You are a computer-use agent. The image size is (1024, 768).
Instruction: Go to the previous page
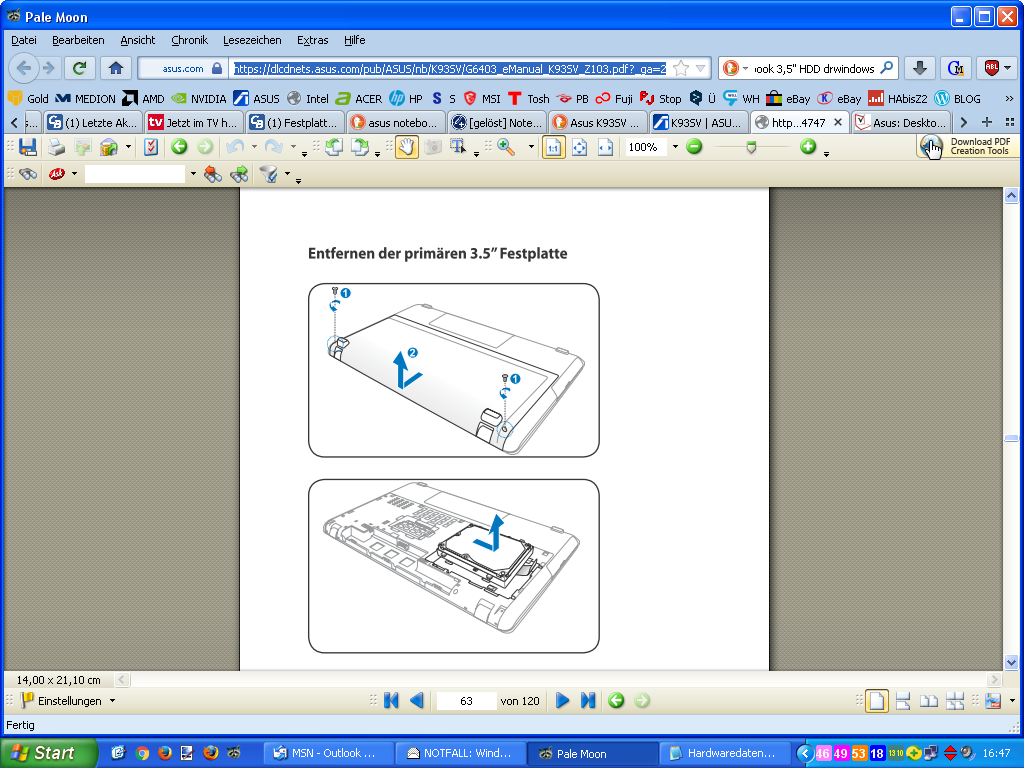point(417,701)
